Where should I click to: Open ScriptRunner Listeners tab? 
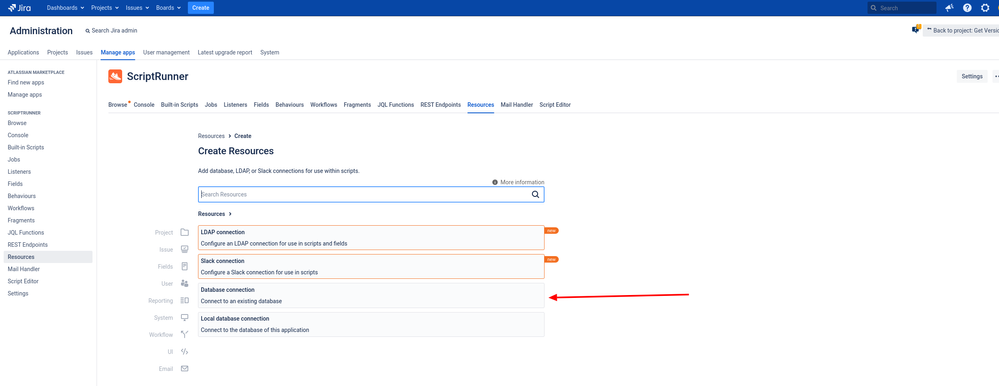coord(235,104)
